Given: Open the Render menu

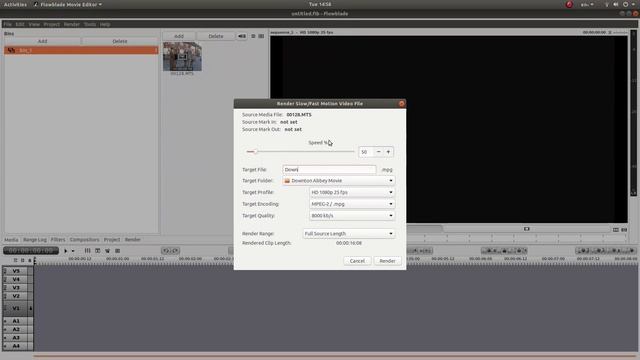Looking at the screenshot, I should [x=71, y=24].
